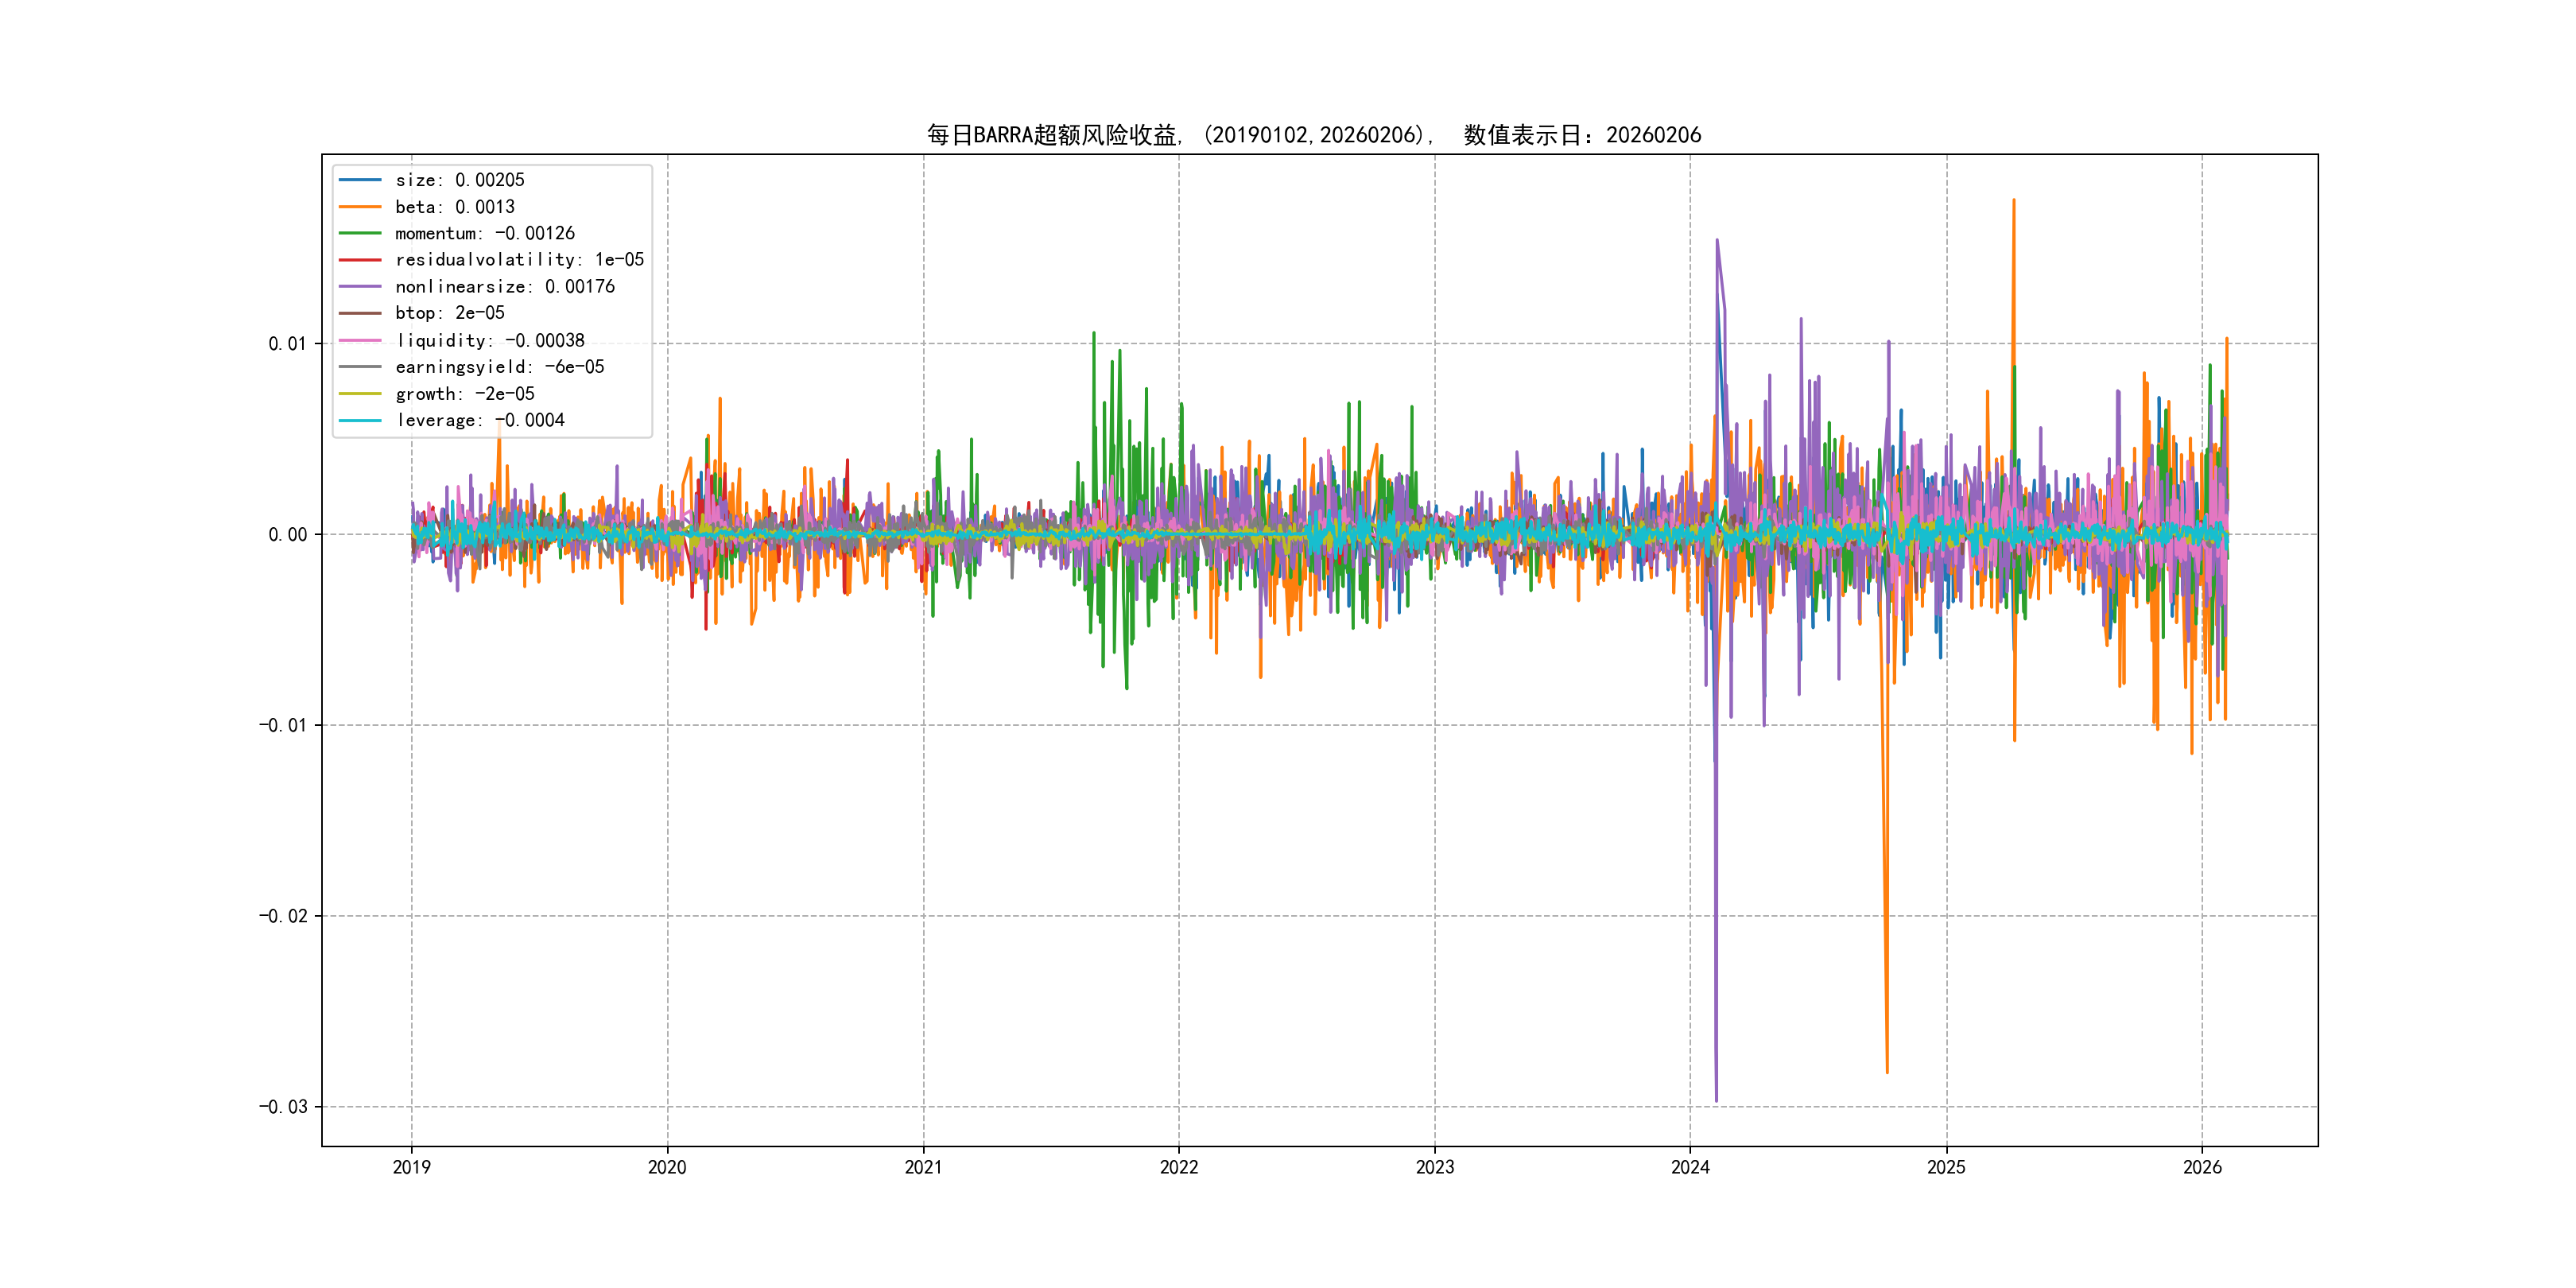The height and width of the screenshot is (1288, 2576).
Task: Click the 2021 x-axis tick label
Action: [x=923, y=1167]
